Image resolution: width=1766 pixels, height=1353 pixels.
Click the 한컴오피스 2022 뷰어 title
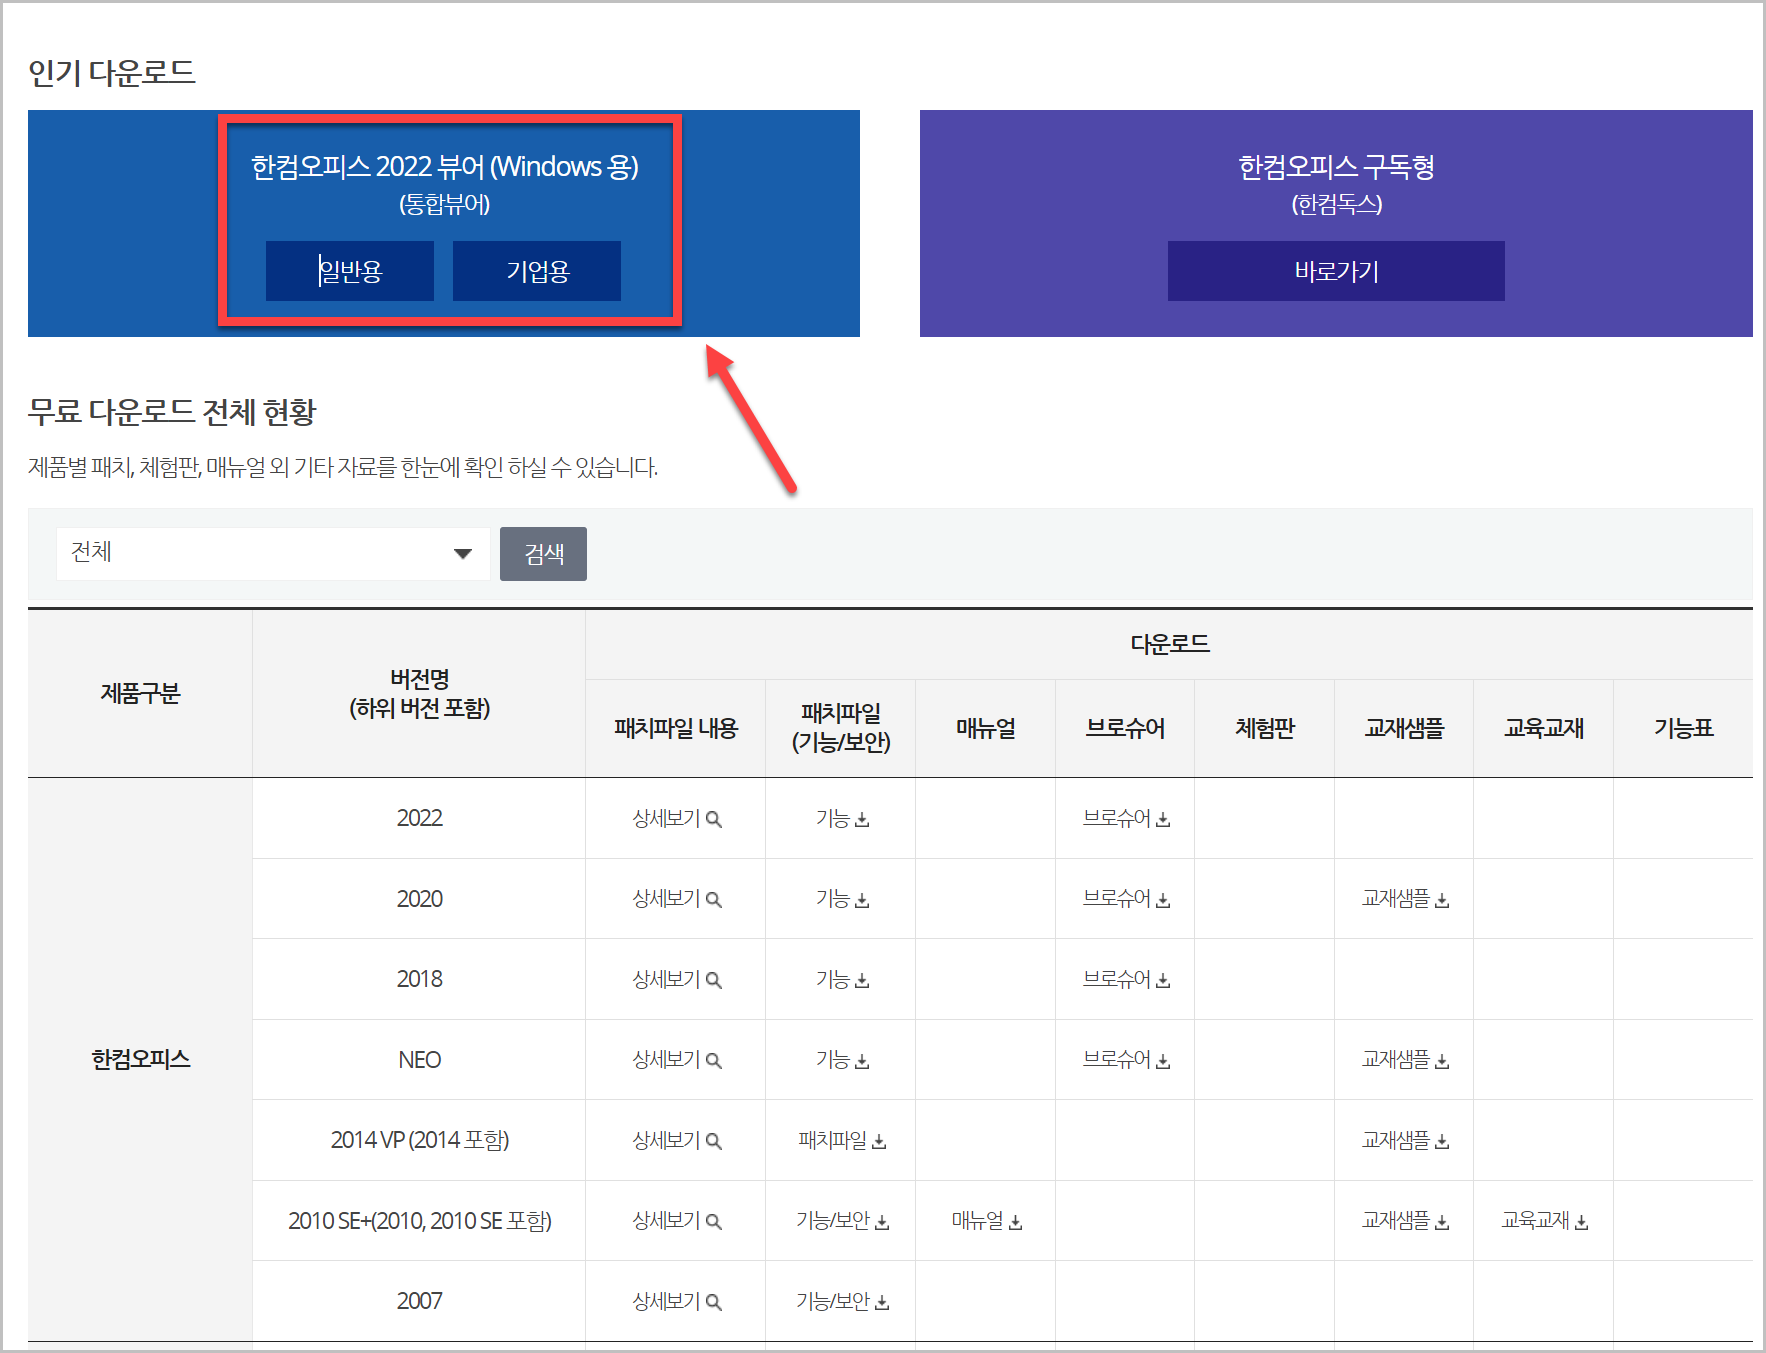coord(445,166)
